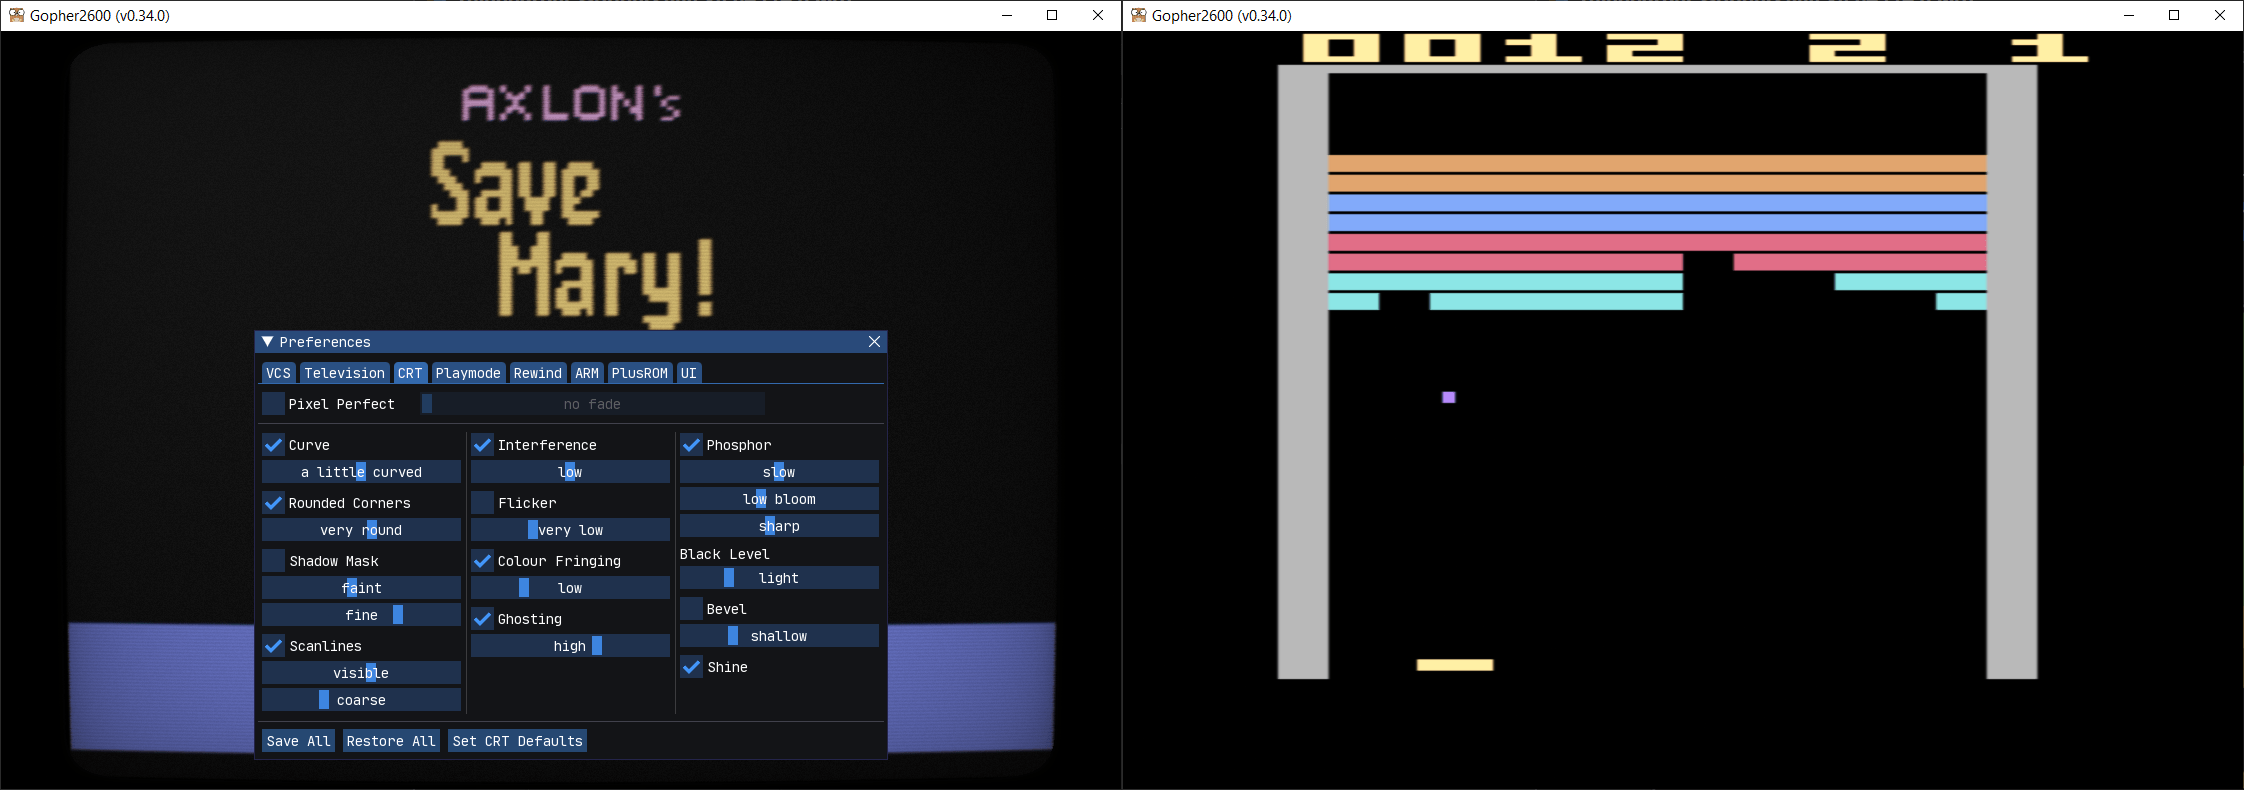Open the VCS tab

click(278, 373)
